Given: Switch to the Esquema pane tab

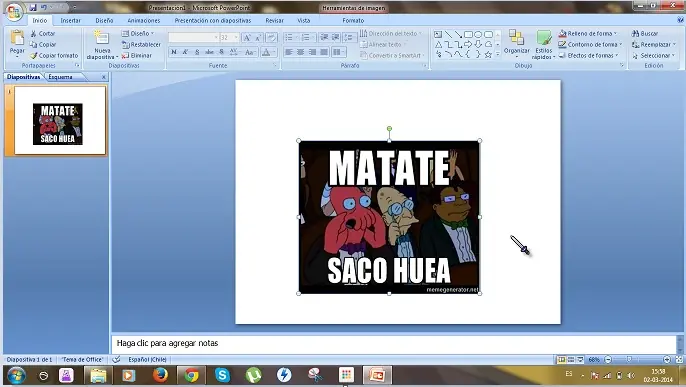Looking at the screenshot, I should point(60,77).
